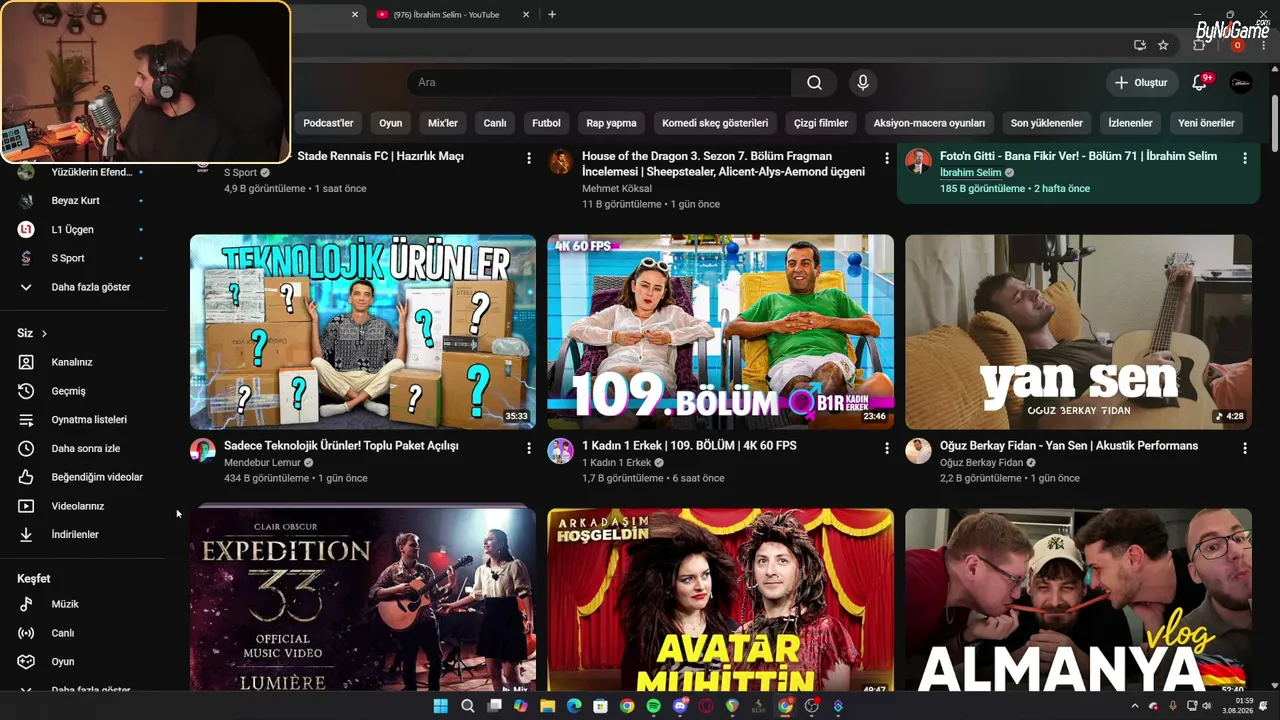Viewport: 1280px width, 720px height.
Task: Open the Chrome extensions puzzle icon
Action: coord(1201,45)
